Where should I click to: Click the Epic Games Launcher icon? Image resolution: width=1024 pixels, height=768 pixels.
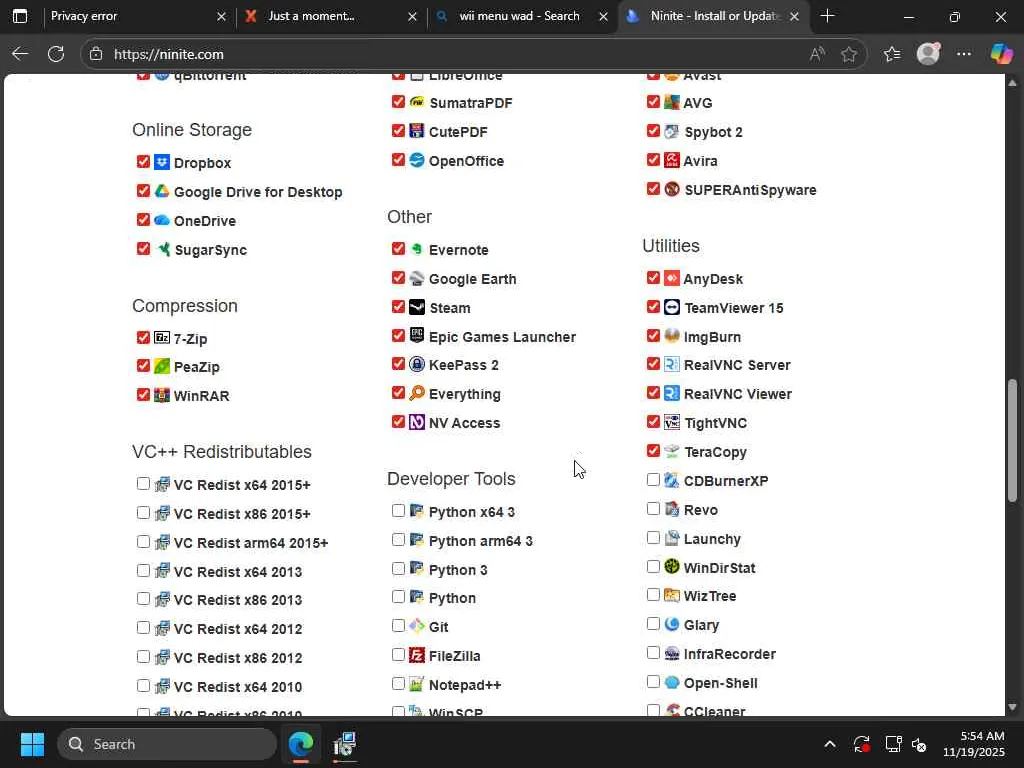(417, 336)
